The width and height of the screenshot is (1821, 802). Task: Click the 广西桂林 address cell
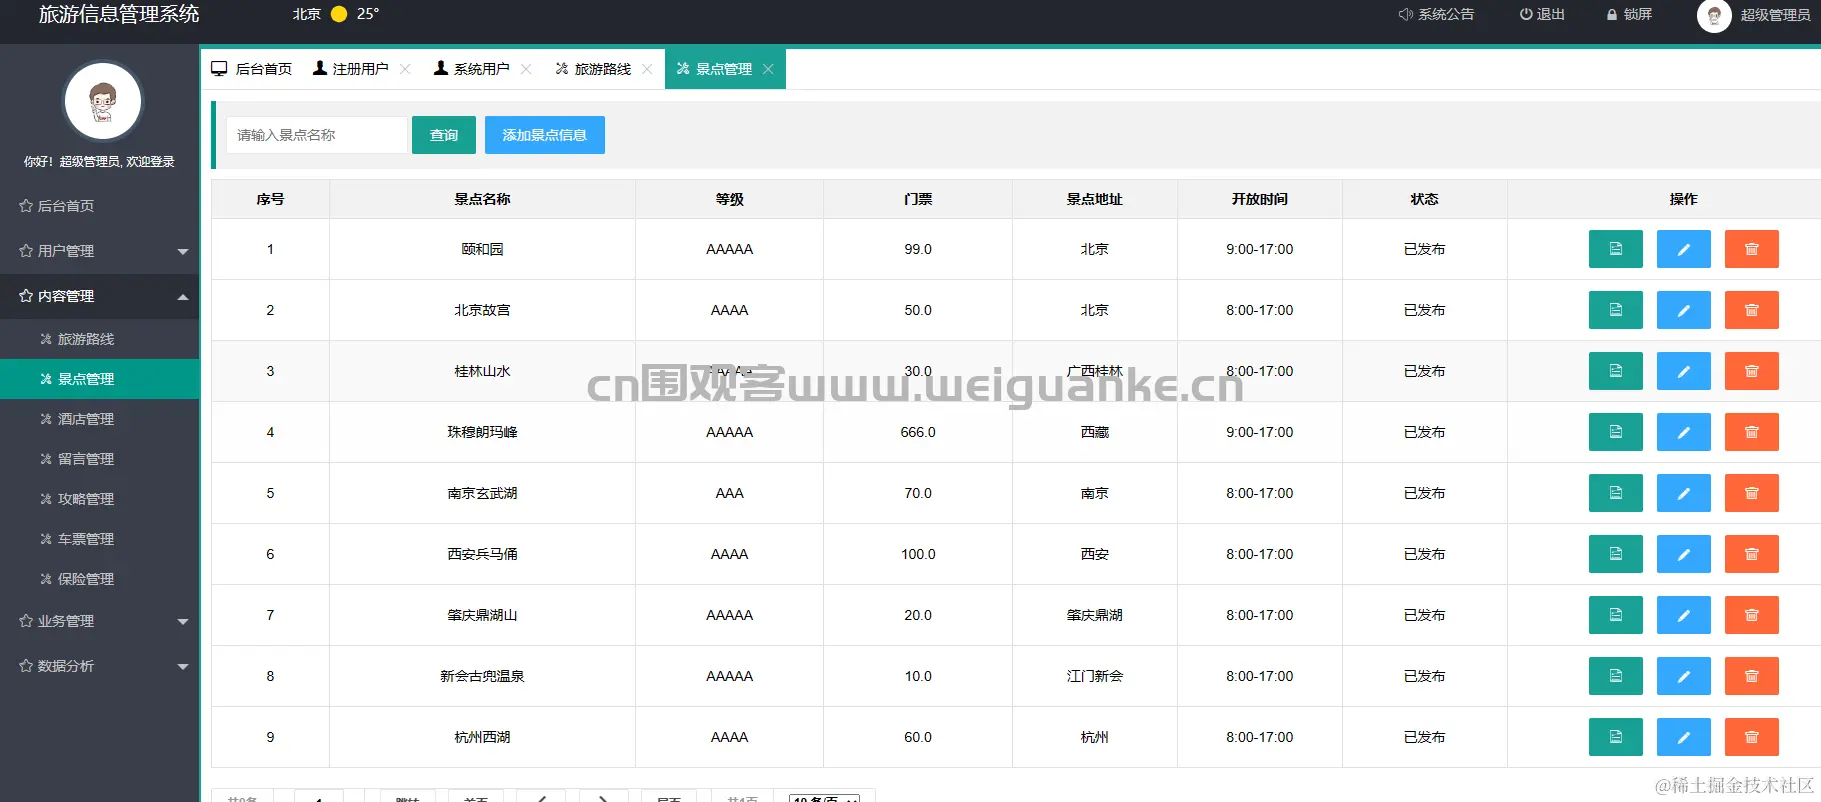point(1095,371)
